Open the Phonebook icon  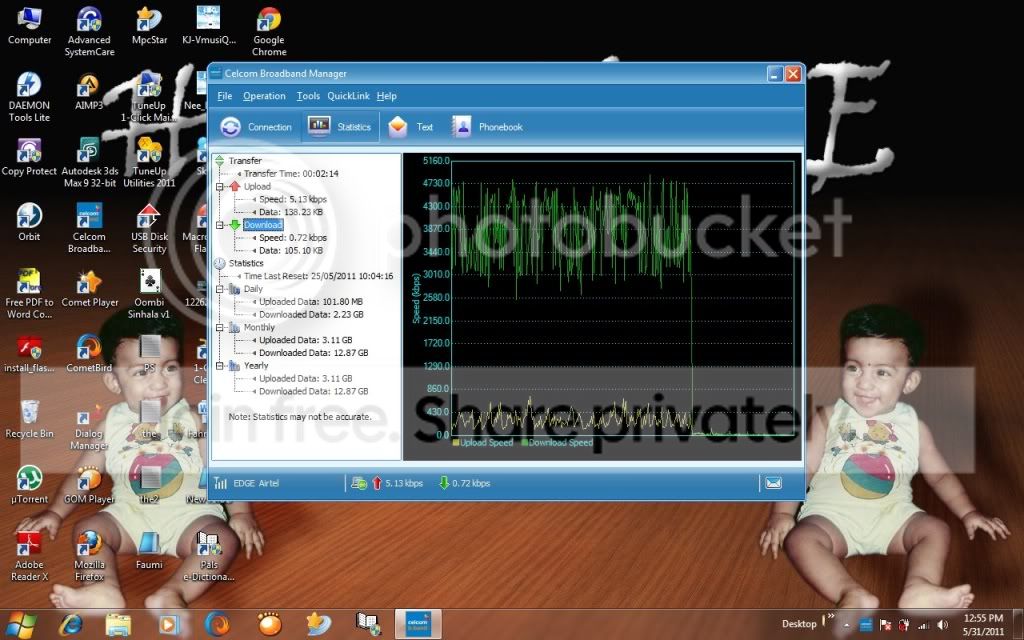(x=462, y=127)
